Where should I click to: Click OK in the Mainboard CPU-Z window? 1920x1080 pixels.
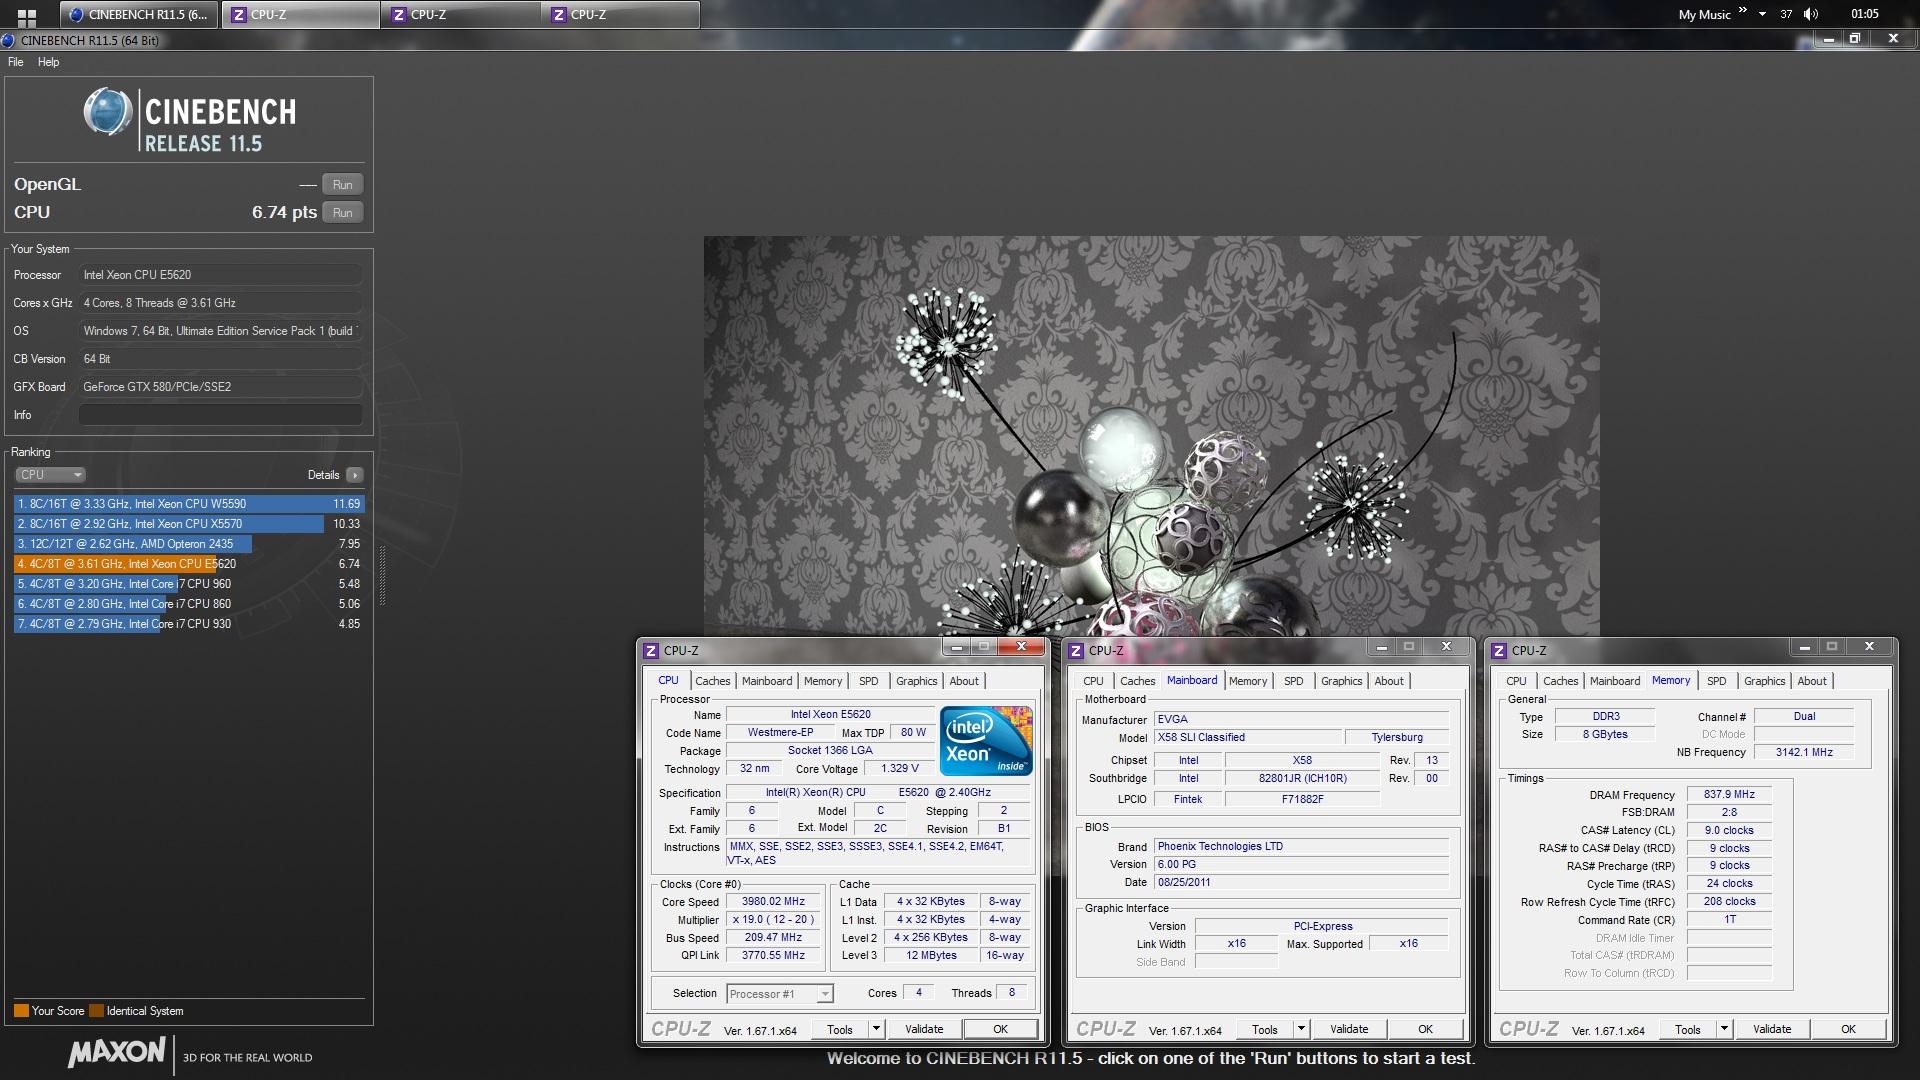[x=1426, y=1029]
